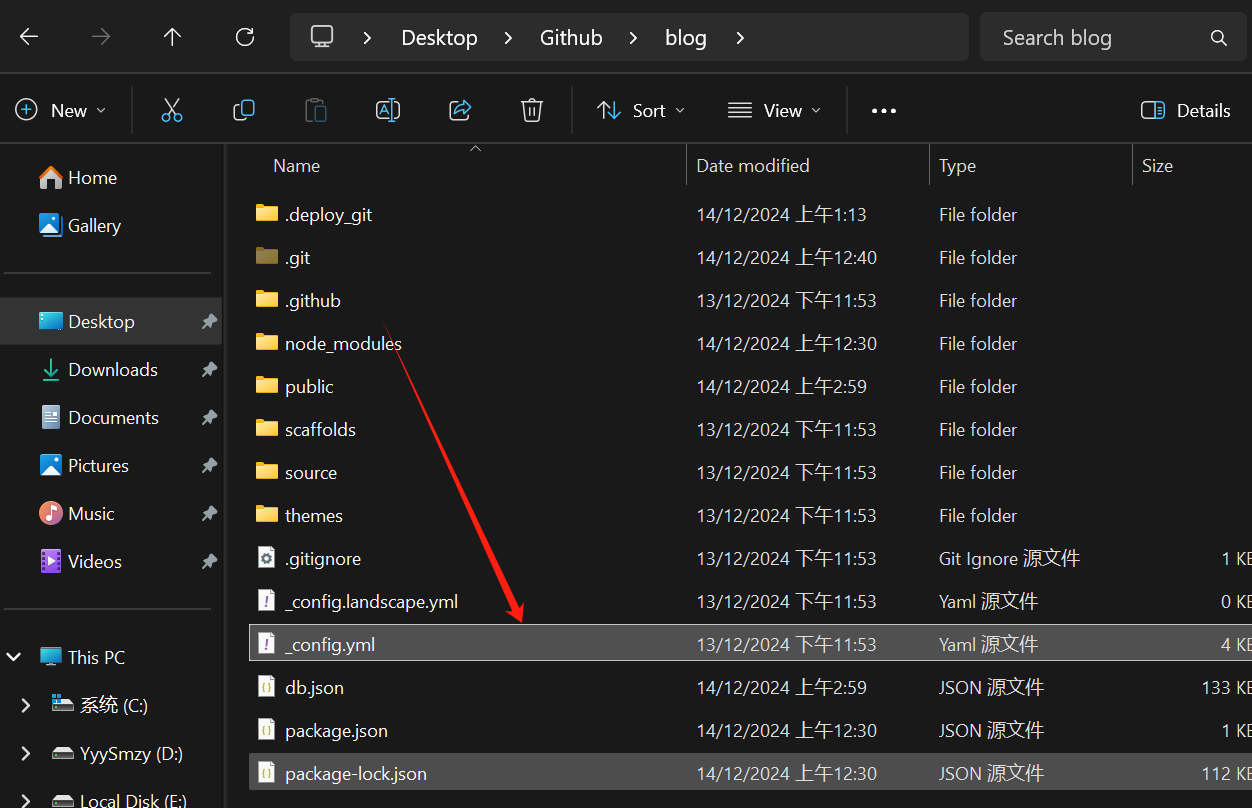Click the Share icon in toolbar
1252x808 pixels.
(x=460, y=110)
